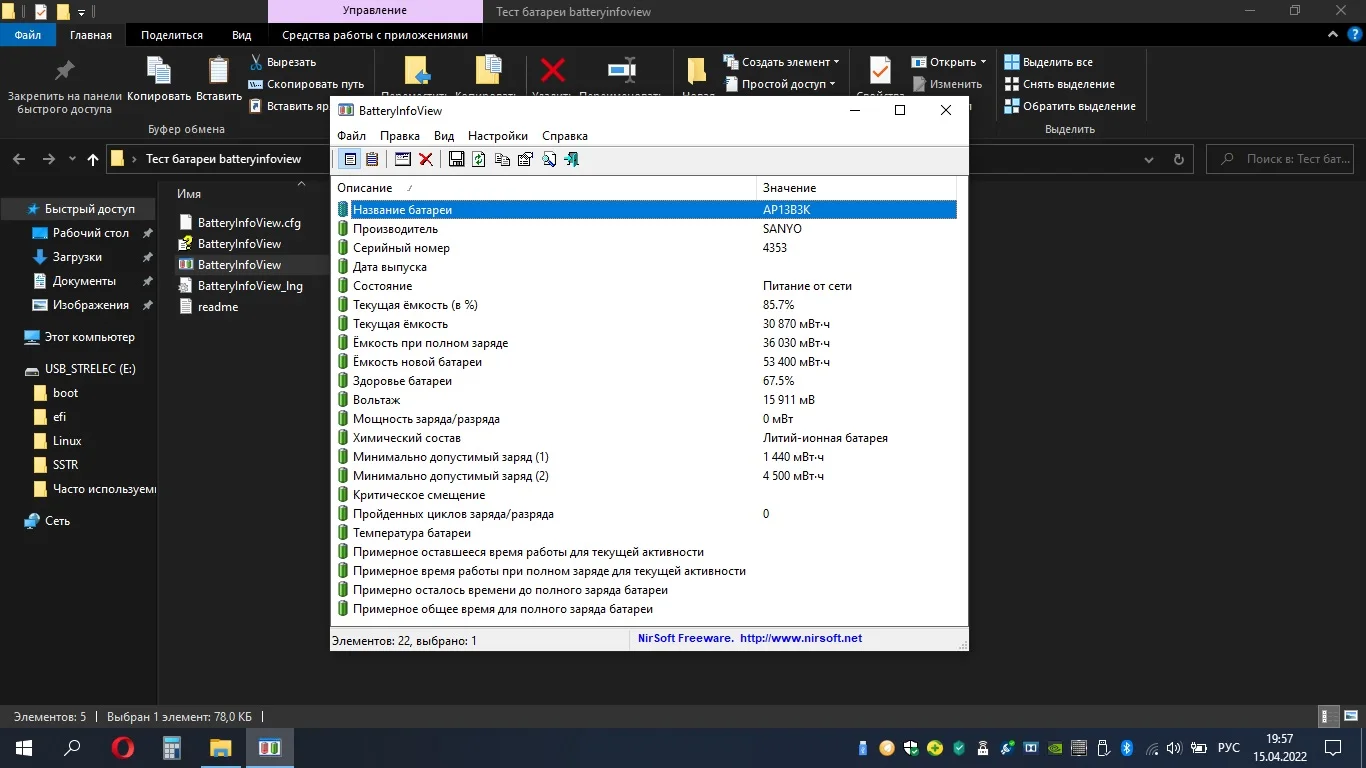This screenshot has height=768, width=1366.
Task: Open the calculator app on the taskbar
Action: 172,748
